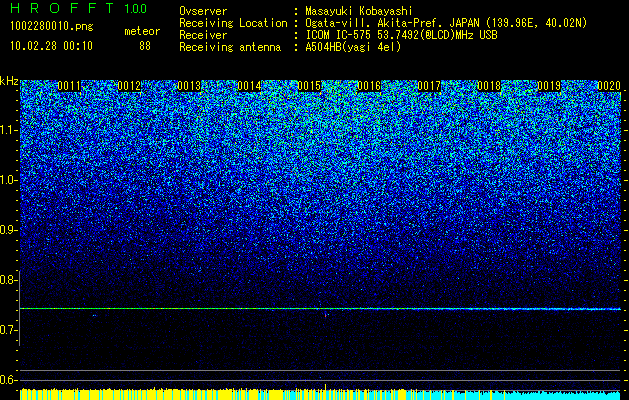Click time marker 0019
Viewport: 629px width, 400px height.
(x=549, y=86)
